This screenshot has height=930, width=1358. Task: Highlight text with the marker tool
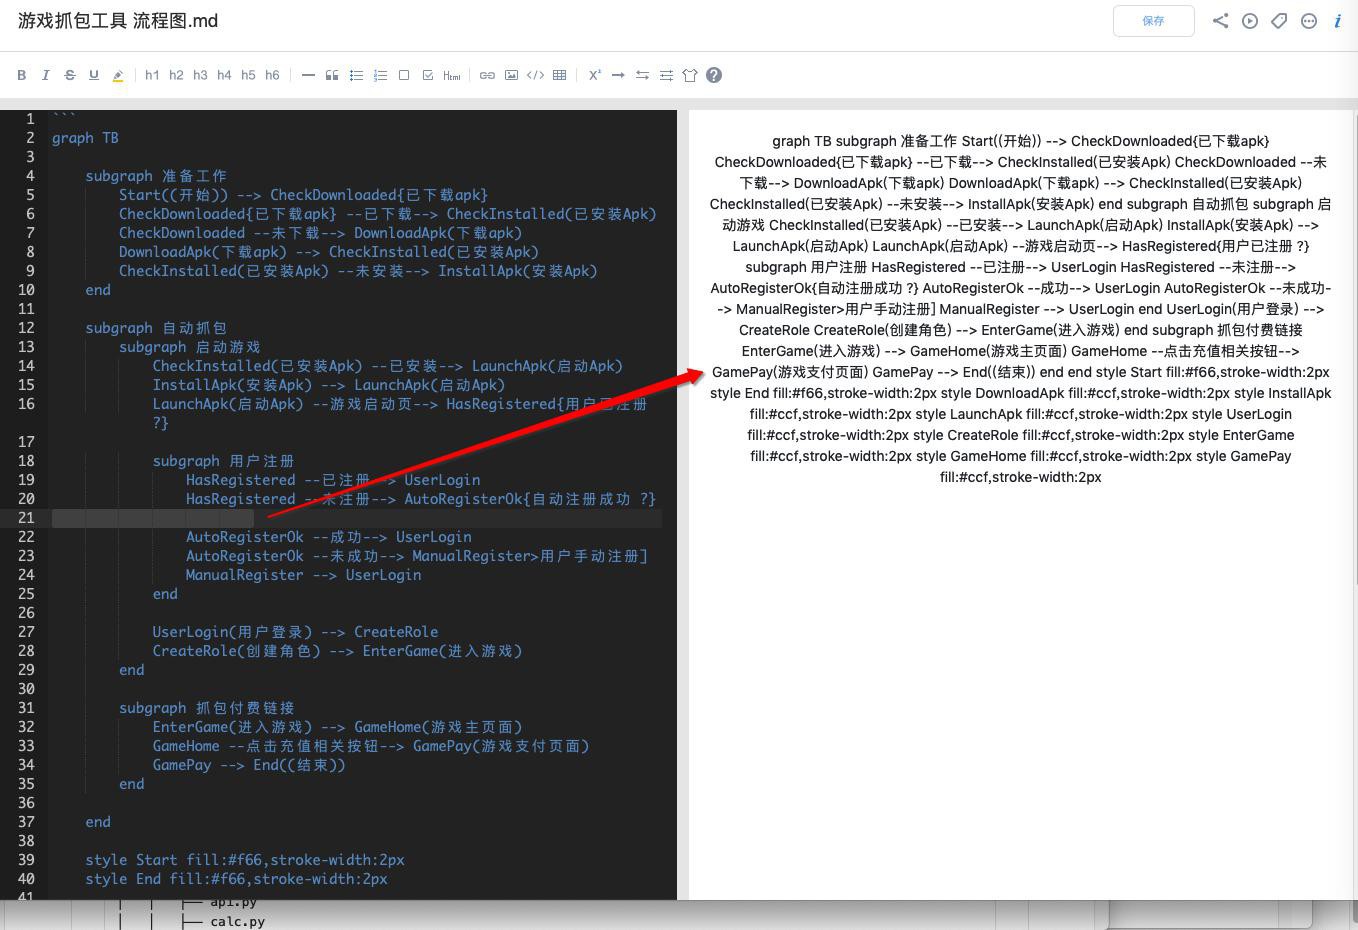(118, 75)
